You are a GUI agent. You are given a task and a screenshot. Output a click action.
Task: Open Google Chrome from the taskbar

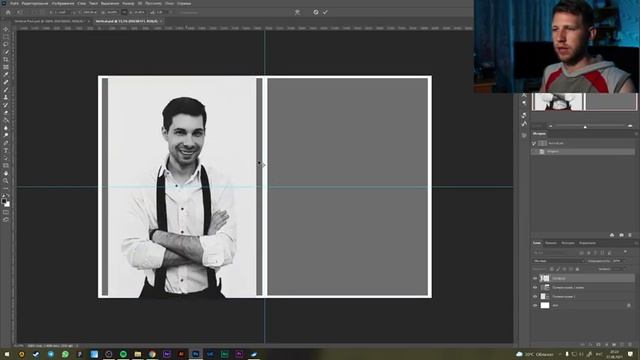coord(152,354)
